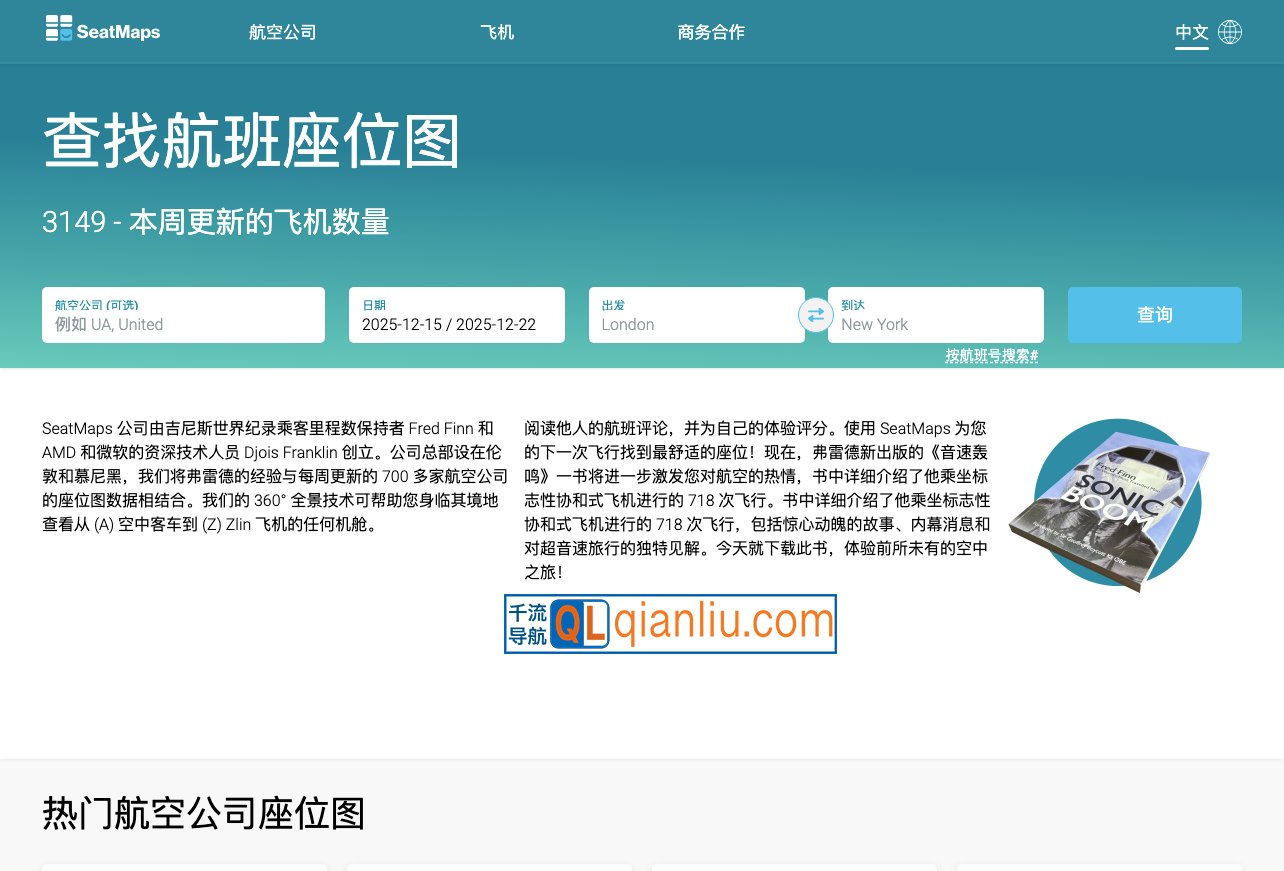Select 商务合作 in the top navigation

pos(711,31)
